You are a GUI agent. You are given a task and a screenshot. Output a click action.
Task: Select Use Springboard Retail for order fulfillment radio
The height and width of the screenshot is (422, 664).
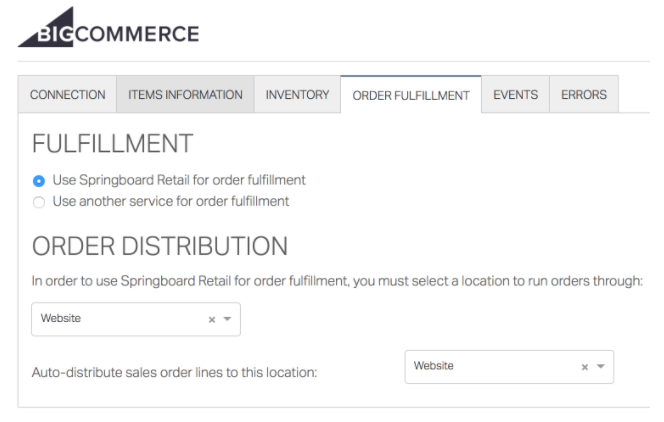(x=39, y=181)
